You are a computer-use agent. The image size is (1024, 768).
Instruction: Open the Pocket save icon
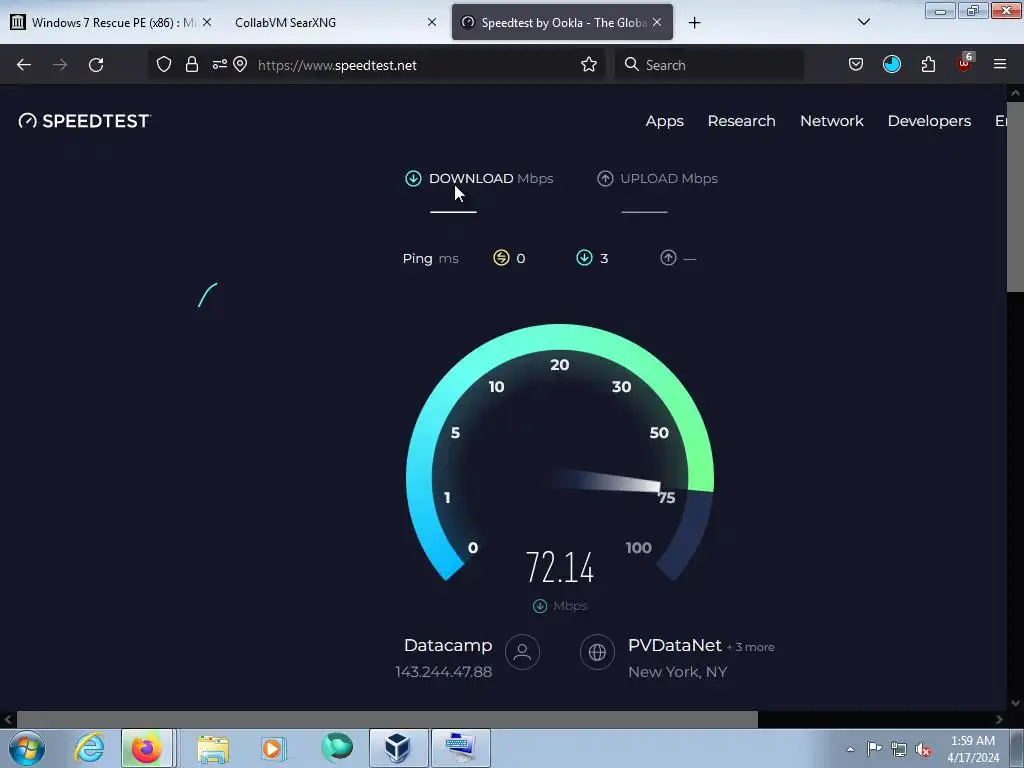[x=856, y=64]
